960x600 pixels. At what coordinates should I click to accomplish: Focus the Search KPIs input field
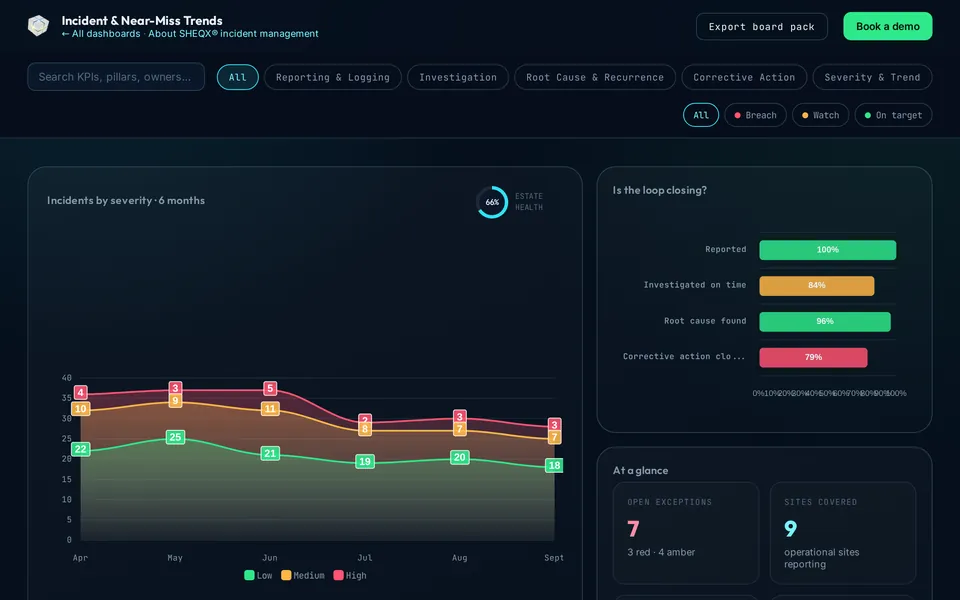[x=116, y=77]
